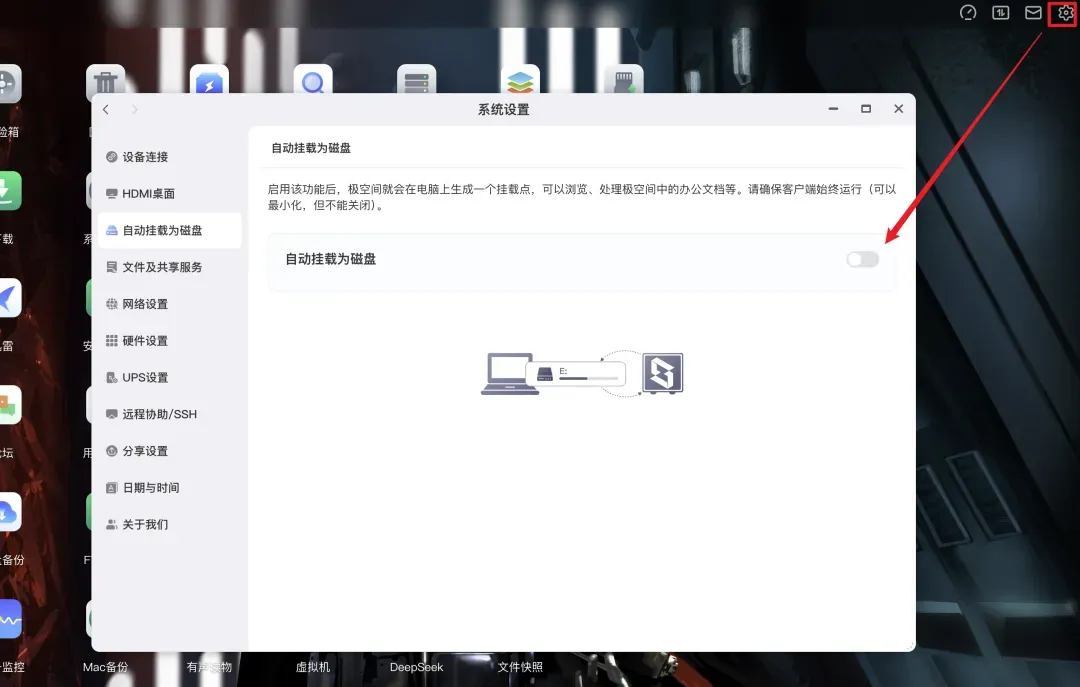Open the performance monitor dial icon
The image size is (1080, 687).
click(x=967, y=13)
